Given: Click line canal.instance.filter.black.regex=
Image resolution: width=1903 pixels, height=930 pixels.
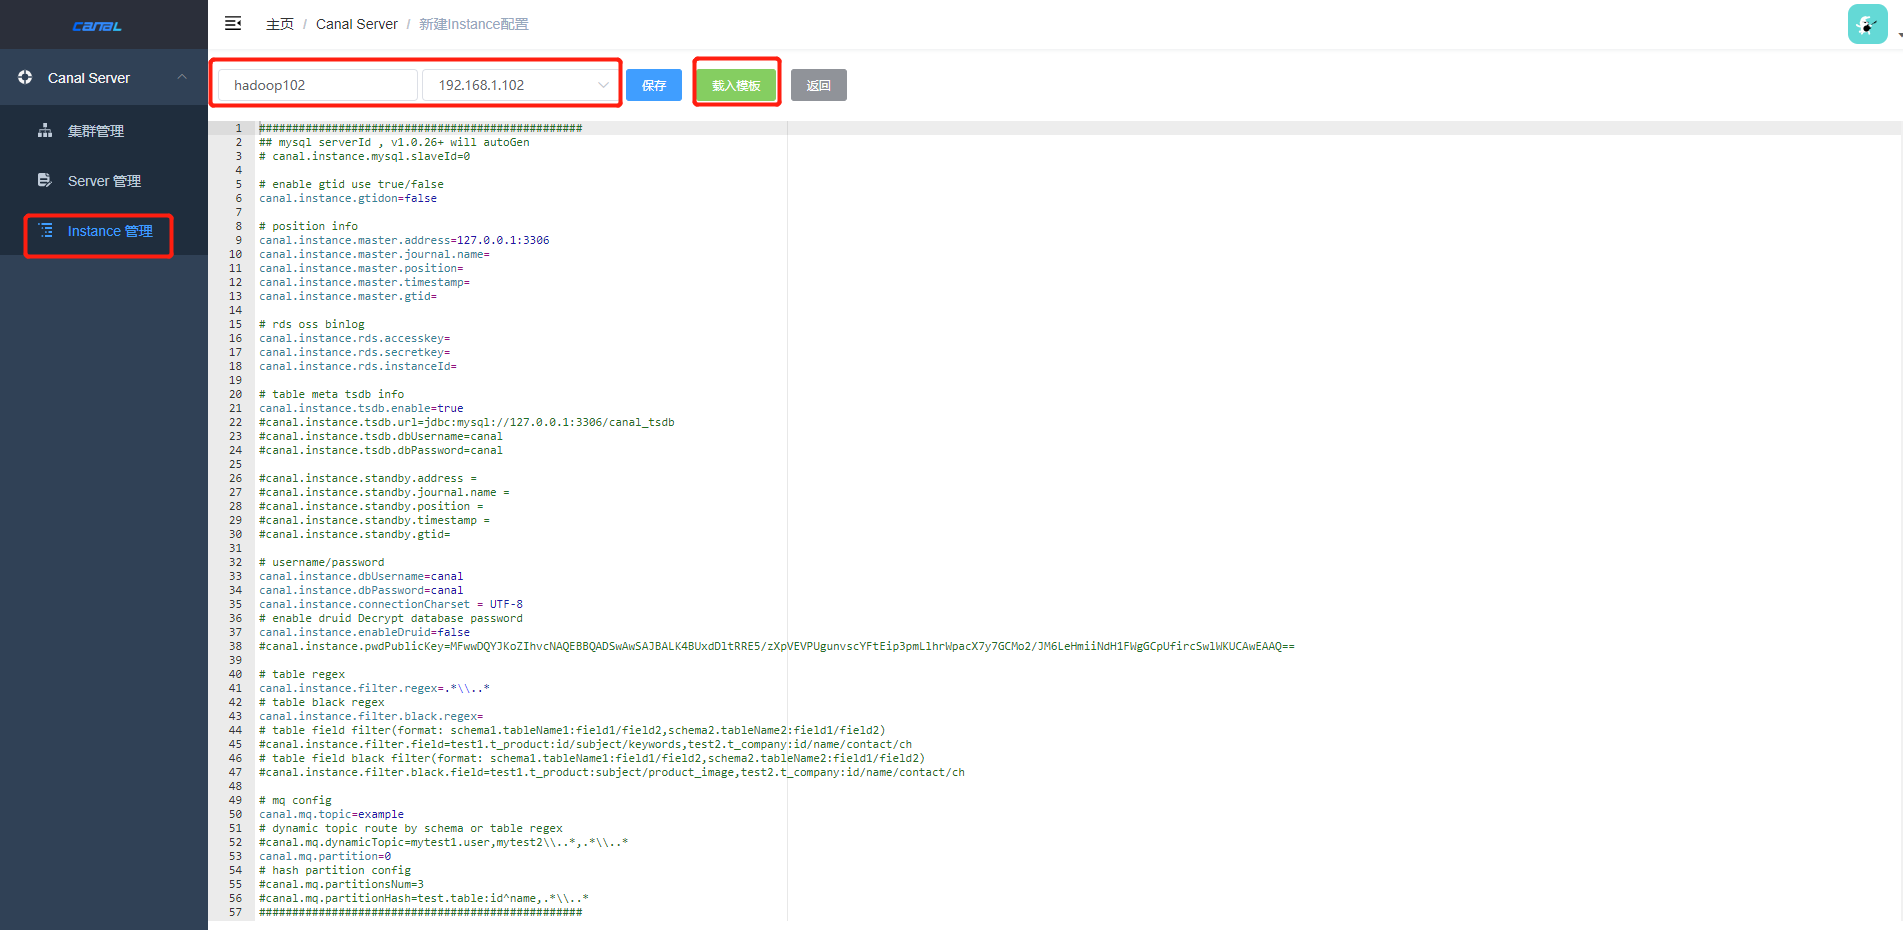Looking at the screenshot, I should point(371,716).
